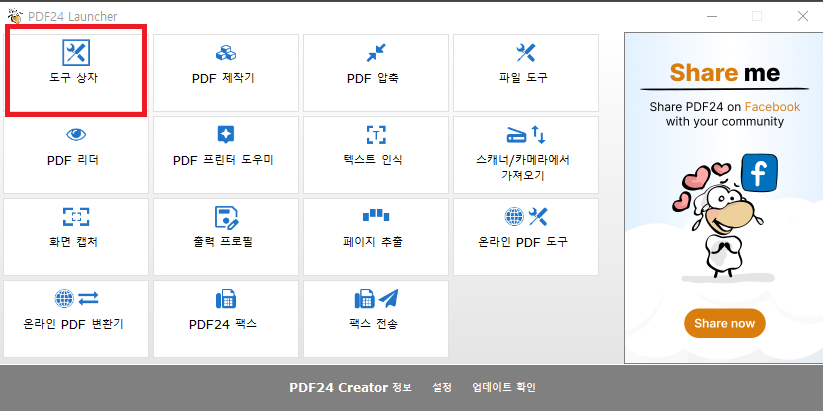This screenshot has width=823, height=411.
Task: Click the 온라인 PDF 도구 globe icon
Action: 514,216
